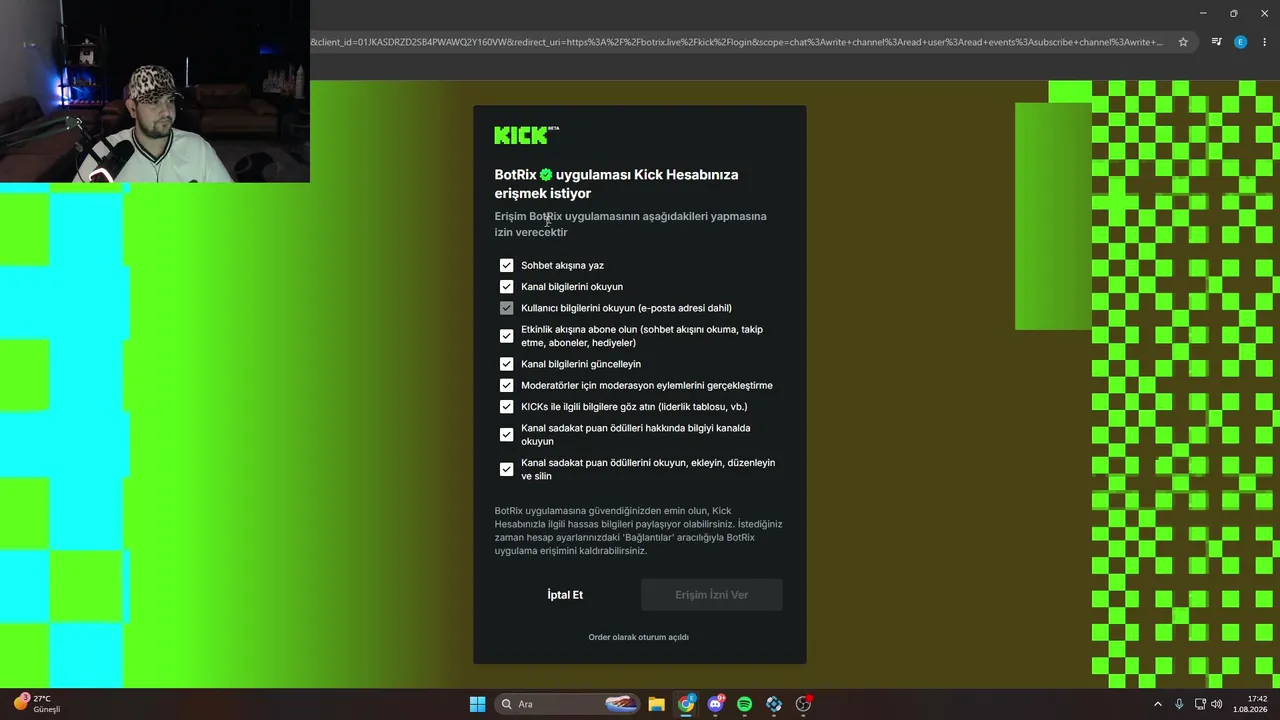
Task: Open the 27°C Güneşli weather widget
Action: (37, 704)
